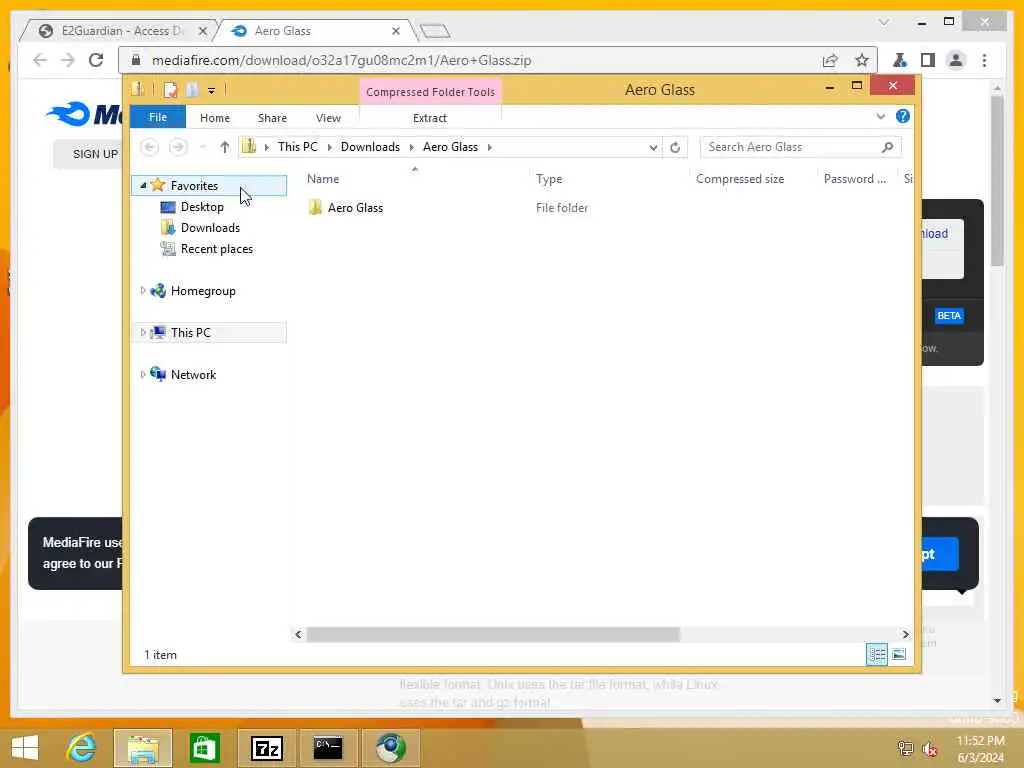Switch to Details view icon

pyautogui.click(x=876, y=654)
